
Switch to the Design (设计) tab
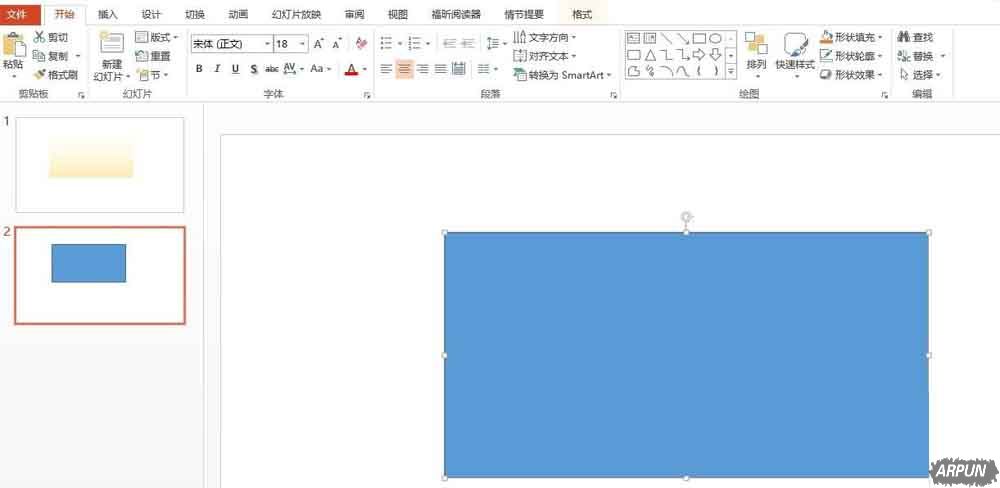(x=151, y=14)
